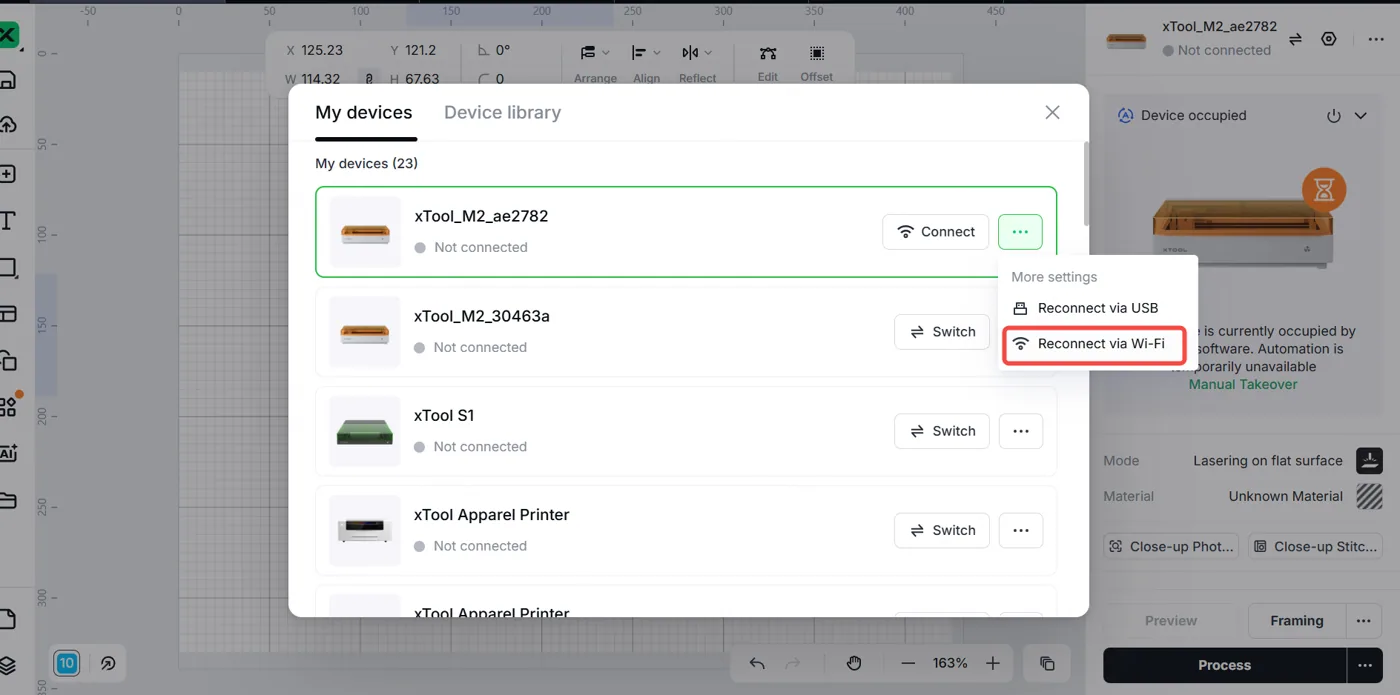Click the minus zoom-out icon
The image size is (1400, 695).
(x=908, y=663)
